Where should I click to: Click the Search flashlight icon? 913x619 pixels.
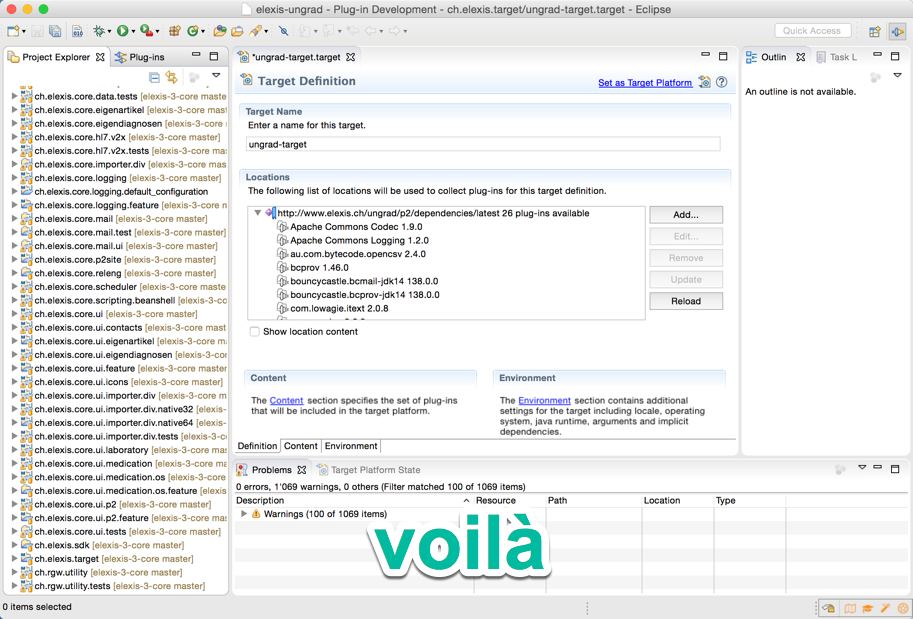[x=255, y=31]
